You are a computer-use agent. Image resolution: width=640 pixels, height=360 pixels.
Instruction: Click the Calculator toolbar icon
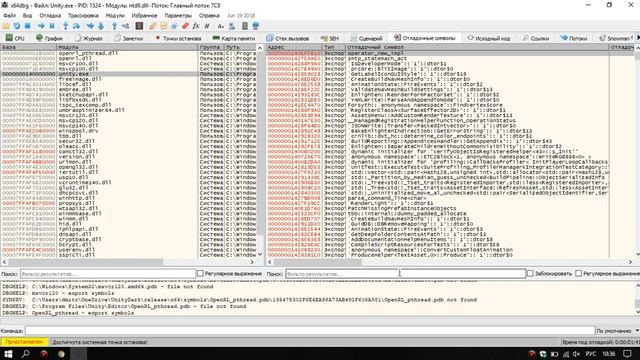pyautogui.click(x=245, y=26)
